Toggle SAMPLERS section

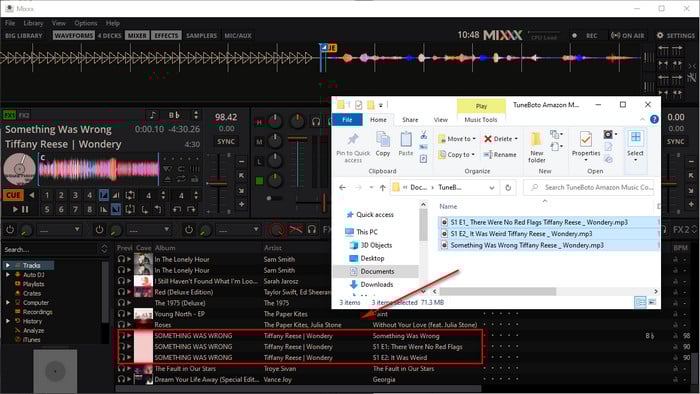pyautogui.click(x=201, y=35)
